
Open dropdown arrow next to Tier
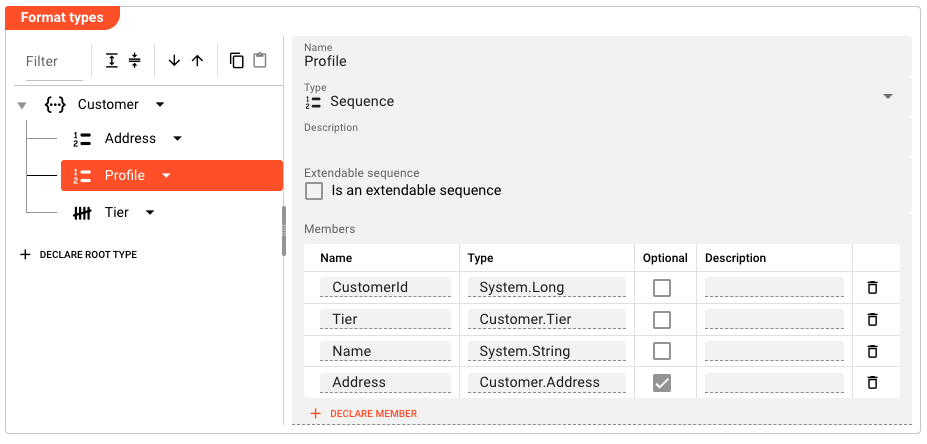click(150, 213)
